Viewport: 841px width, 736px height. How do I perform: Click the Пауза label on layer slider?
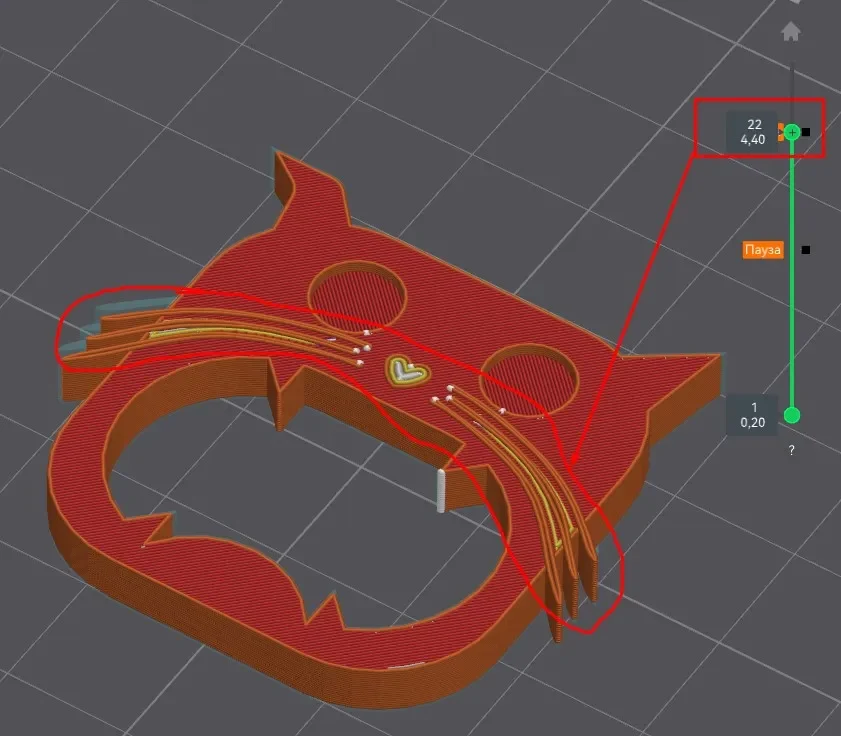click(x=763, y=249)
